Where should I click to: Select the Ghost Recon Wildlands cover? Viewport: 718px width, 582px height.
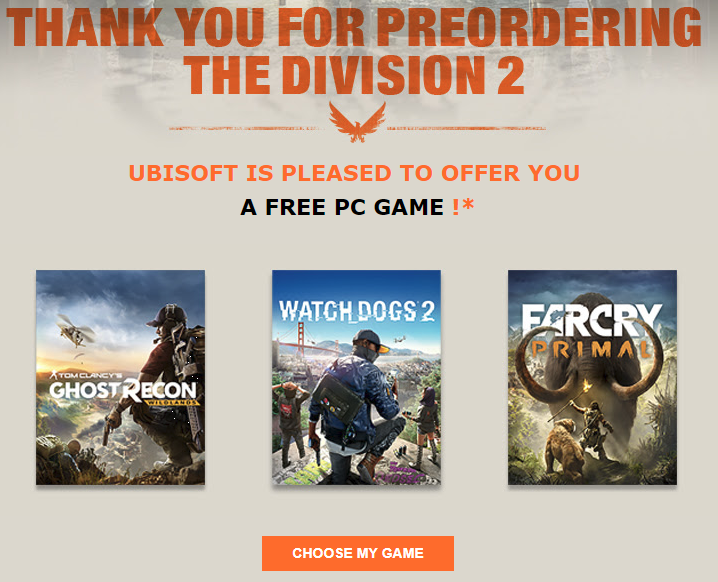pos(120,377)
